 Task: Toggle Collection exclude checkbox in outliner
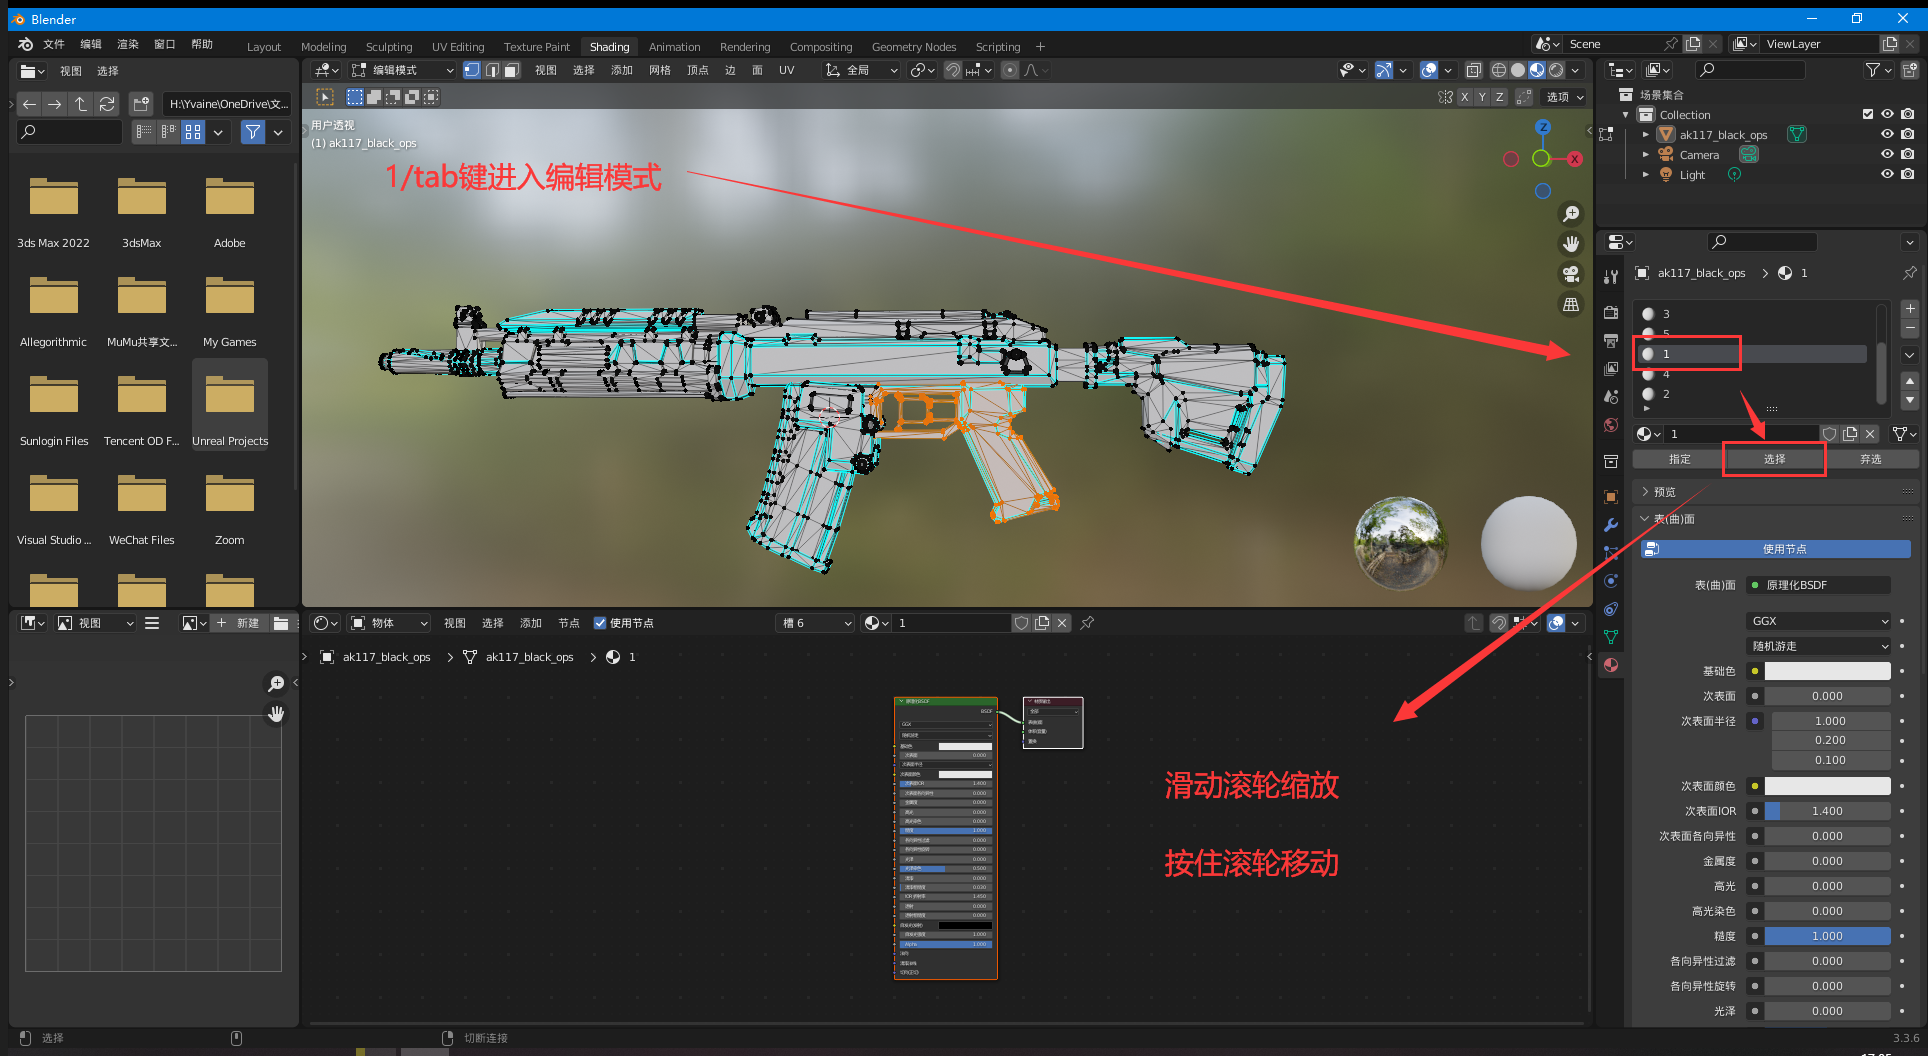[x=1867, y=114]
